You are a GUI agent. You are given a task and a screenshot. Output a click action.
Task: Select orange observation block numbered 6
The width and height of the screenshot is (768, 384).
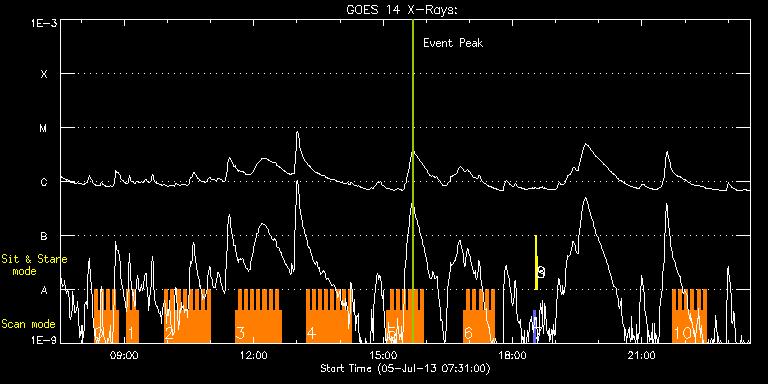(x=479, y=316)
